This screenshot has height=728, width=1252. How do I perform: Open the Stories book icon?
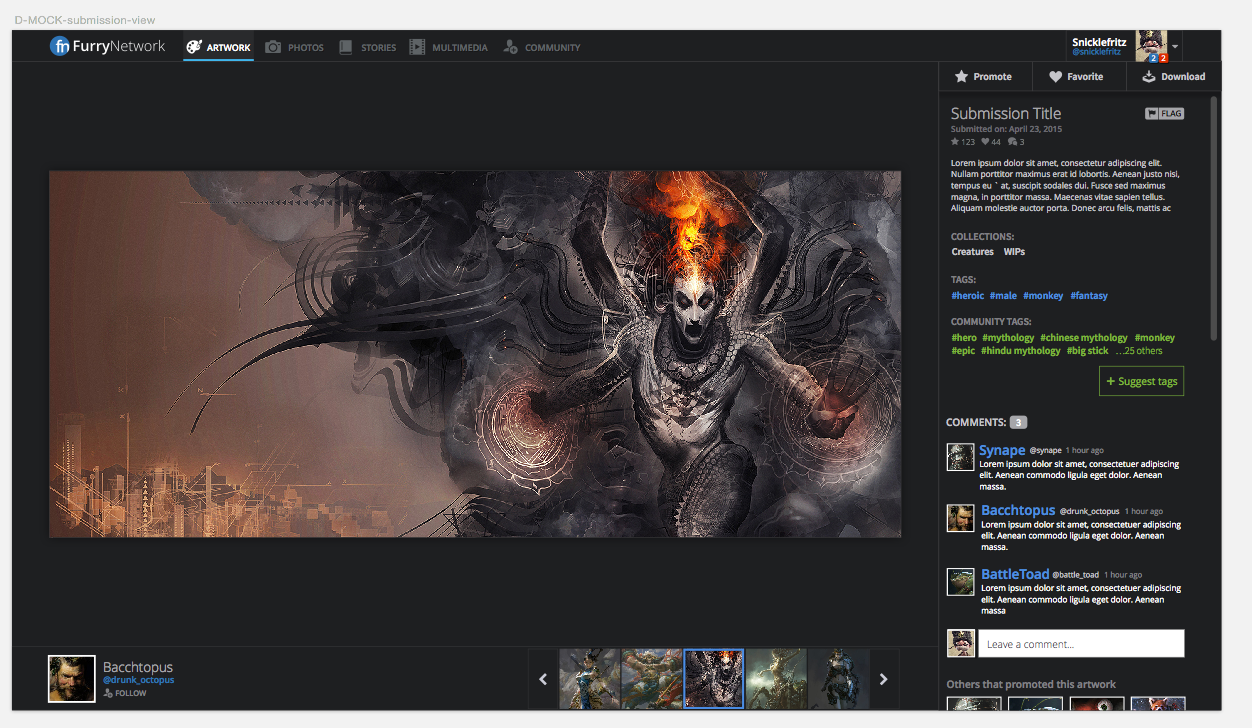coord(345,47)
